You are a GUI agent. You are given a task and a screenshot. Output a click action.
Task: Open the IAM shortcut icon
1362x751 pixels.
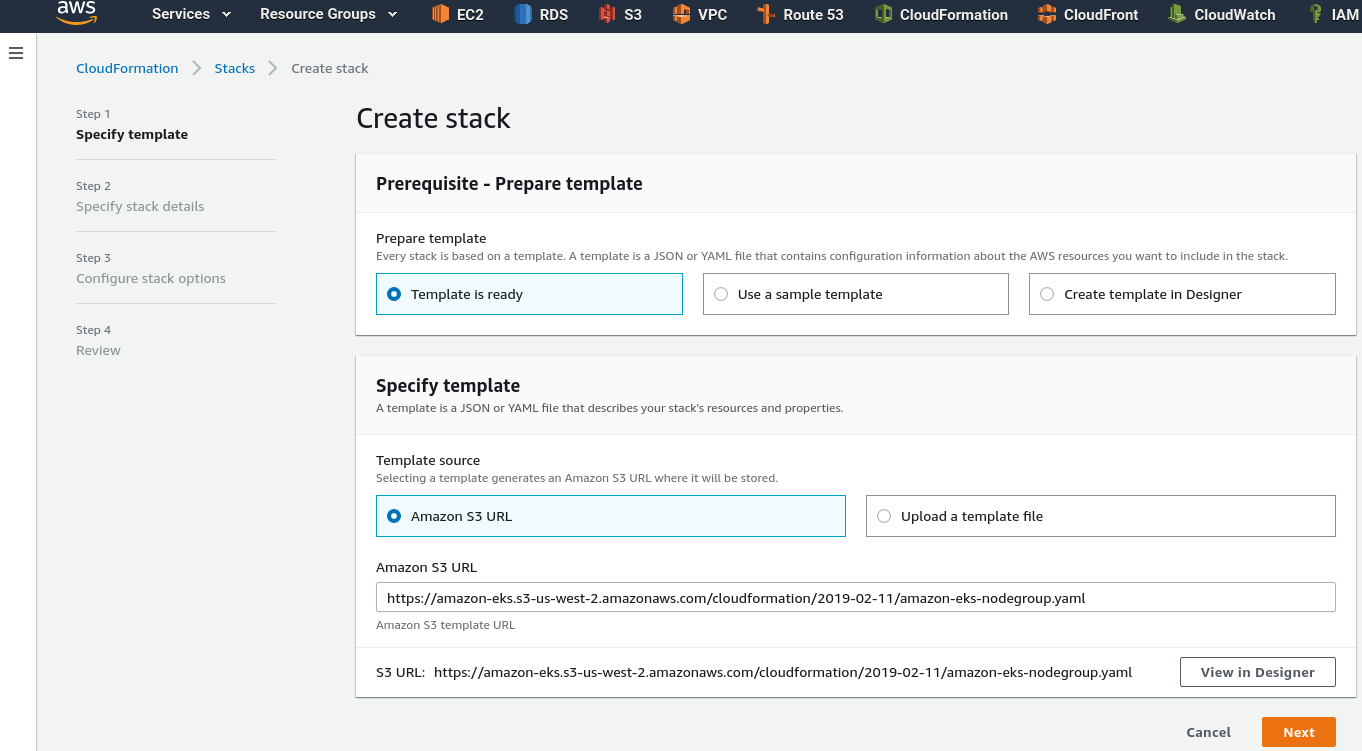point(1315,14)
